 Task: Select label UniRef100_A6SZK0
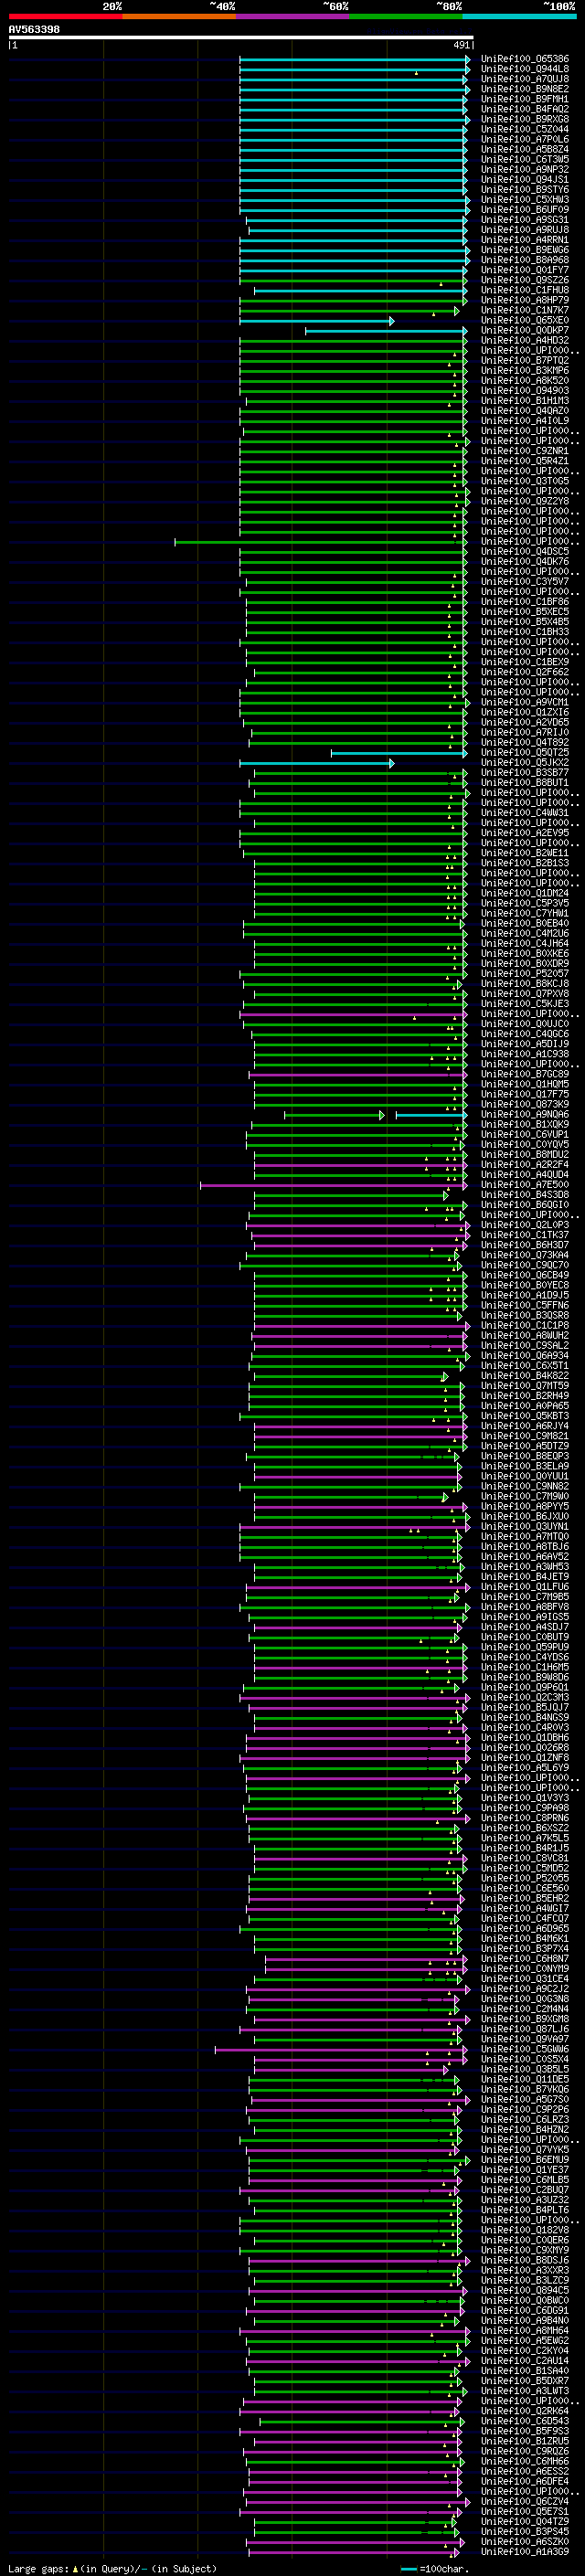tap(525, 2541)
